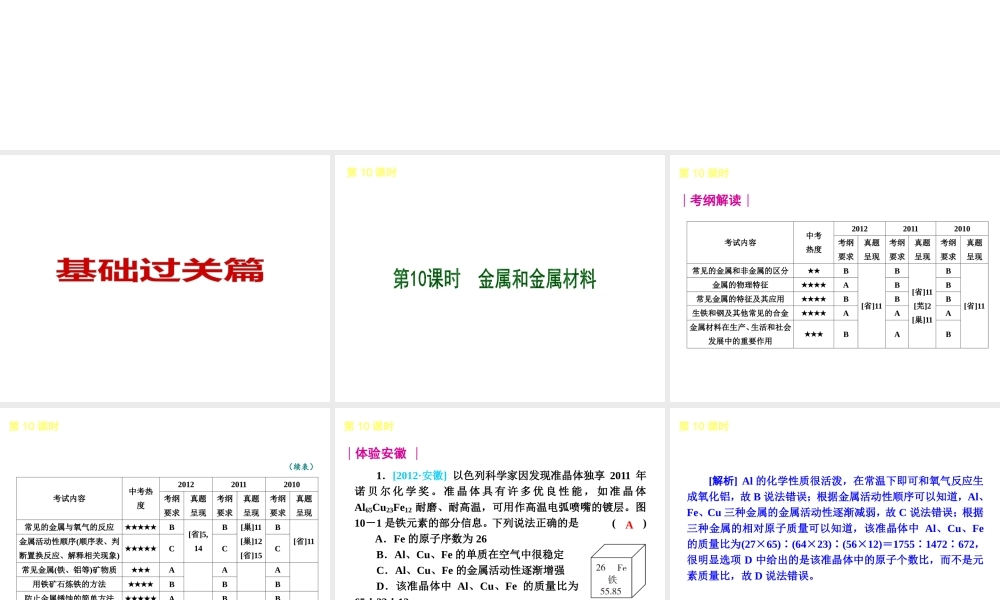
Task: Click the [2012·安徽] source tag
Action: tap(420, 476)
